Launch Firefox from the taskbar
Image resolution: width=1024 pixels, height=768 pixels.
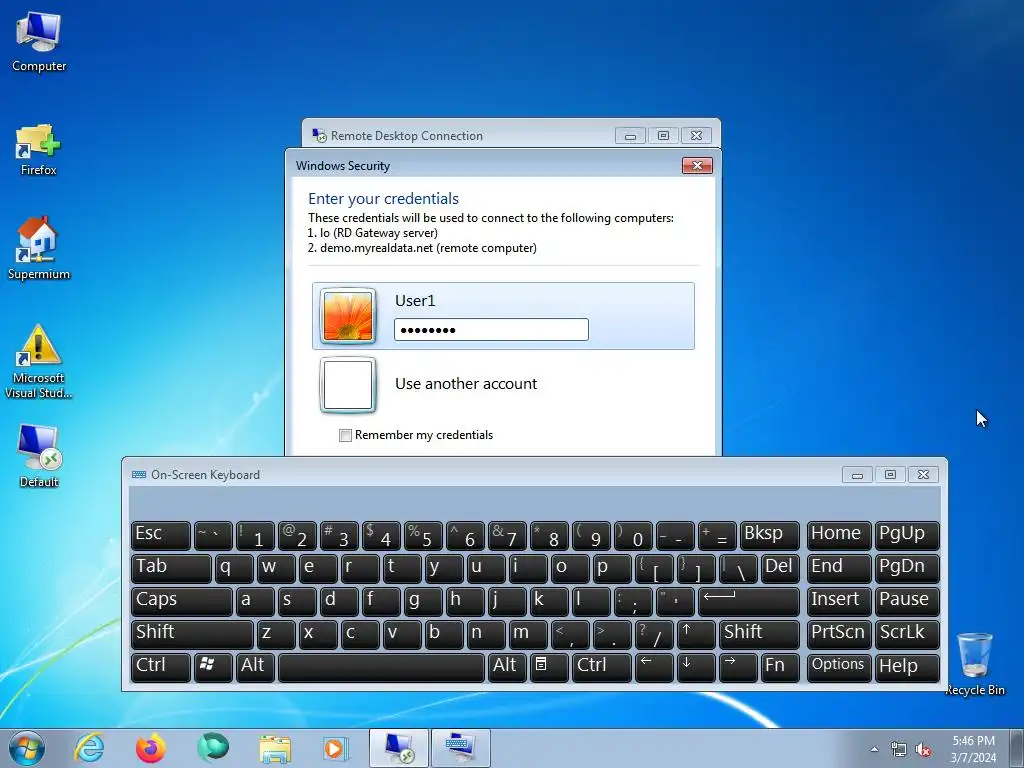(151, 748)
